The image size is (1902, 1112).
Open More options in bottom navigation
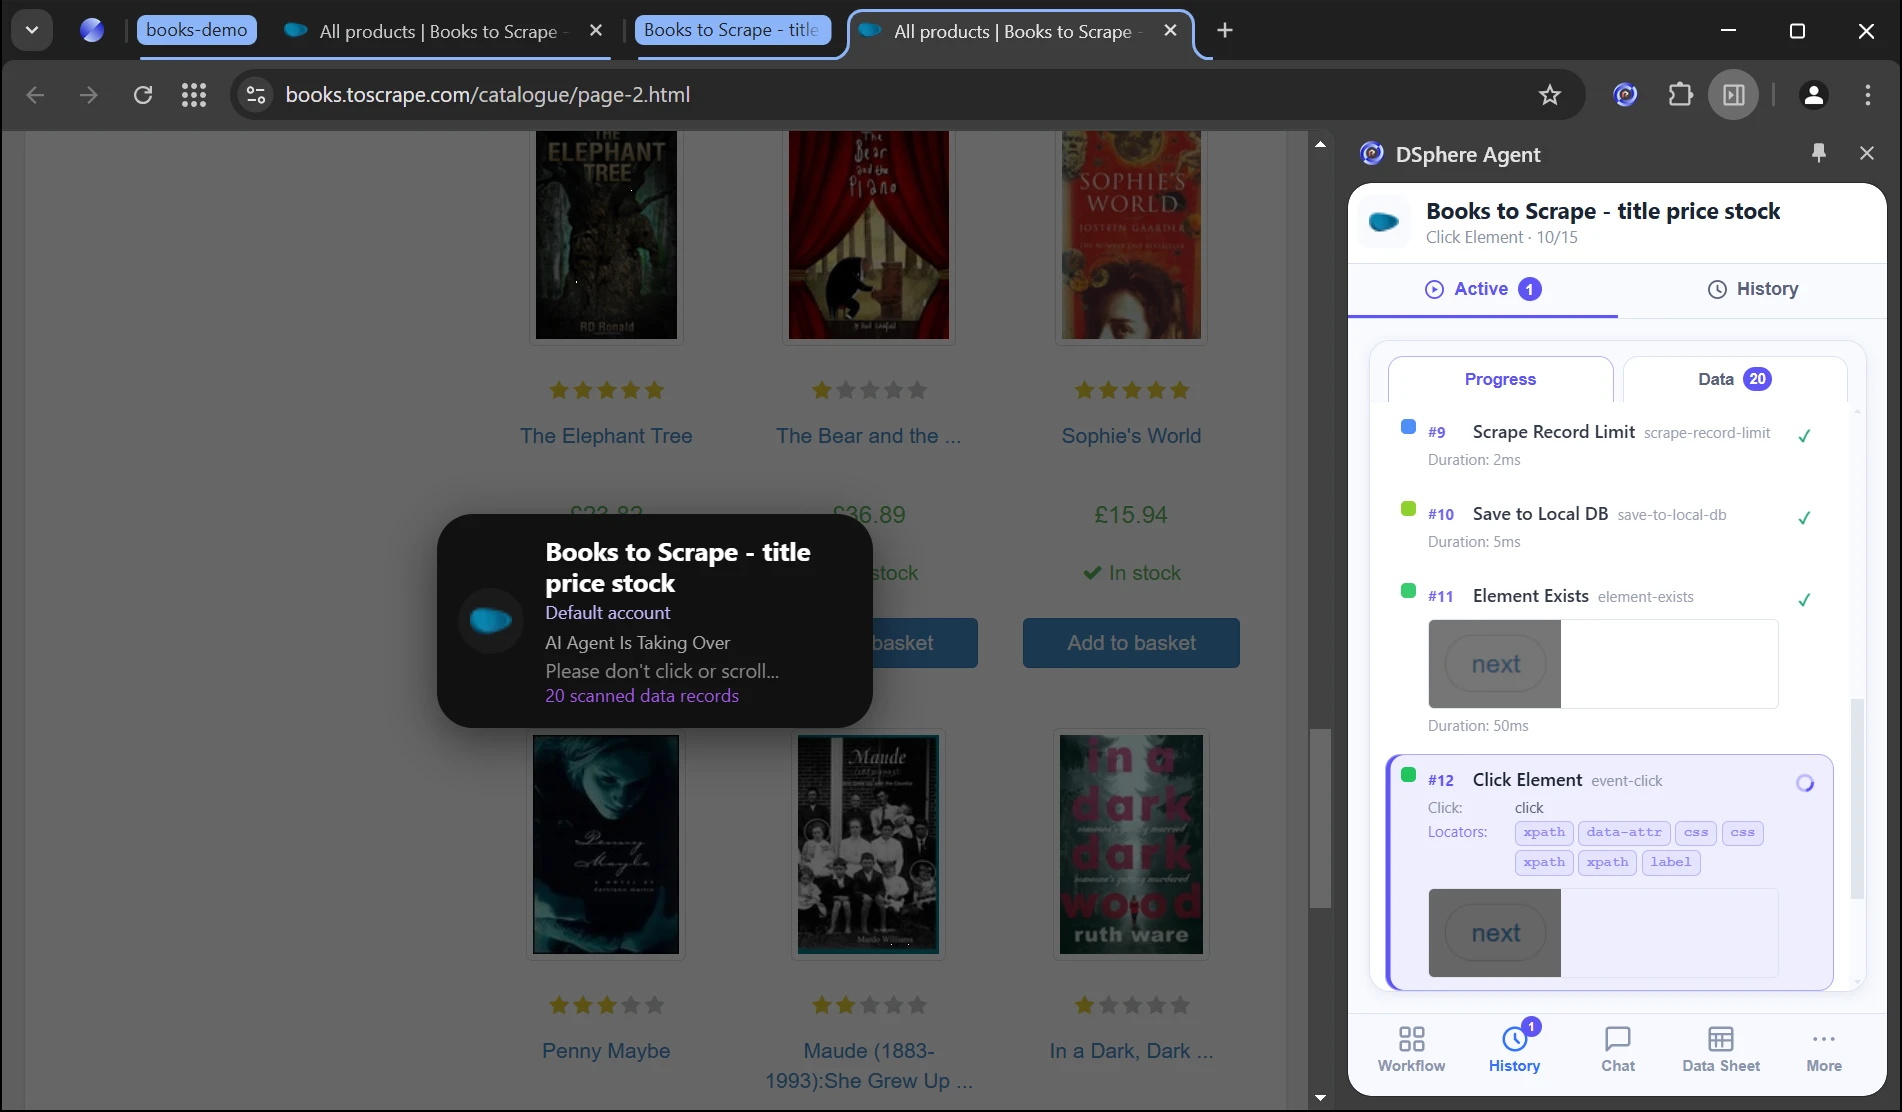pos(1824,1049)
